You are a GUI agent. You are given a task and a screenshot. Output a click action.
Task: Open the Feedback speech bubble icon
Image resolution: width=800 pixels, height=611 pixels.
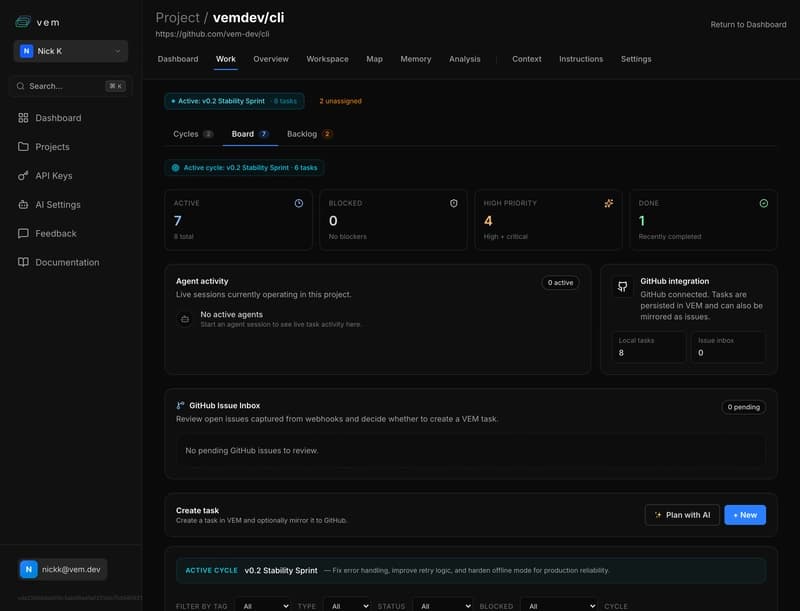(x=22, y=233)
